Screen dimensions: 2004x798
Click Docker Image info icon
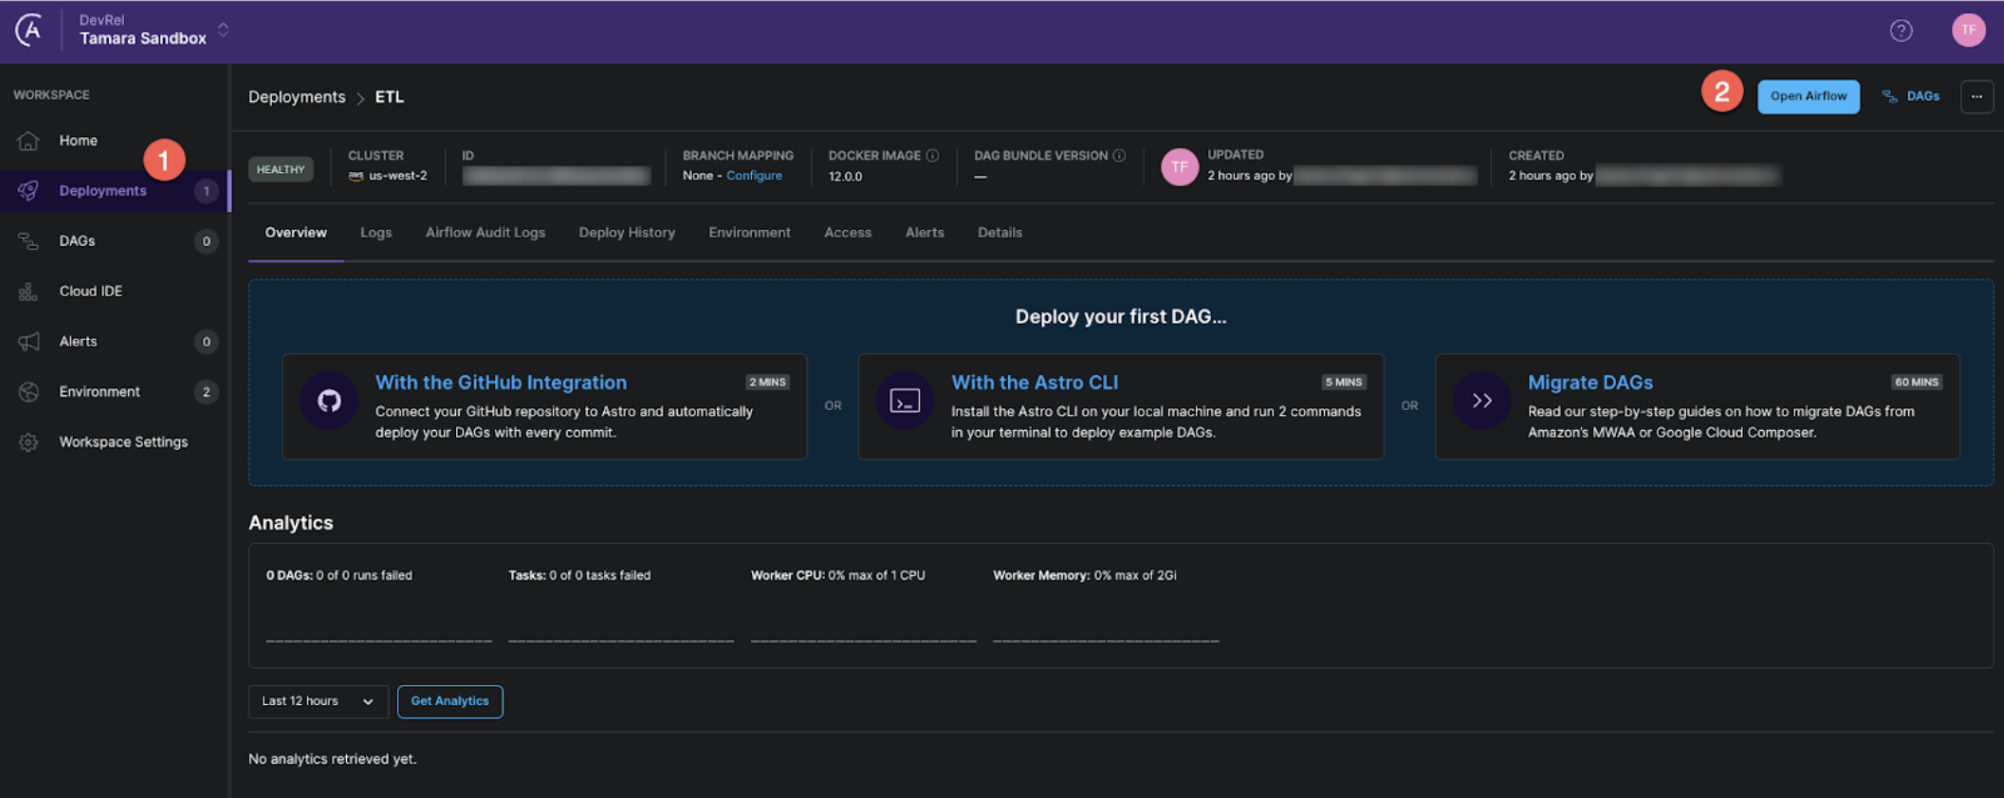932,156
